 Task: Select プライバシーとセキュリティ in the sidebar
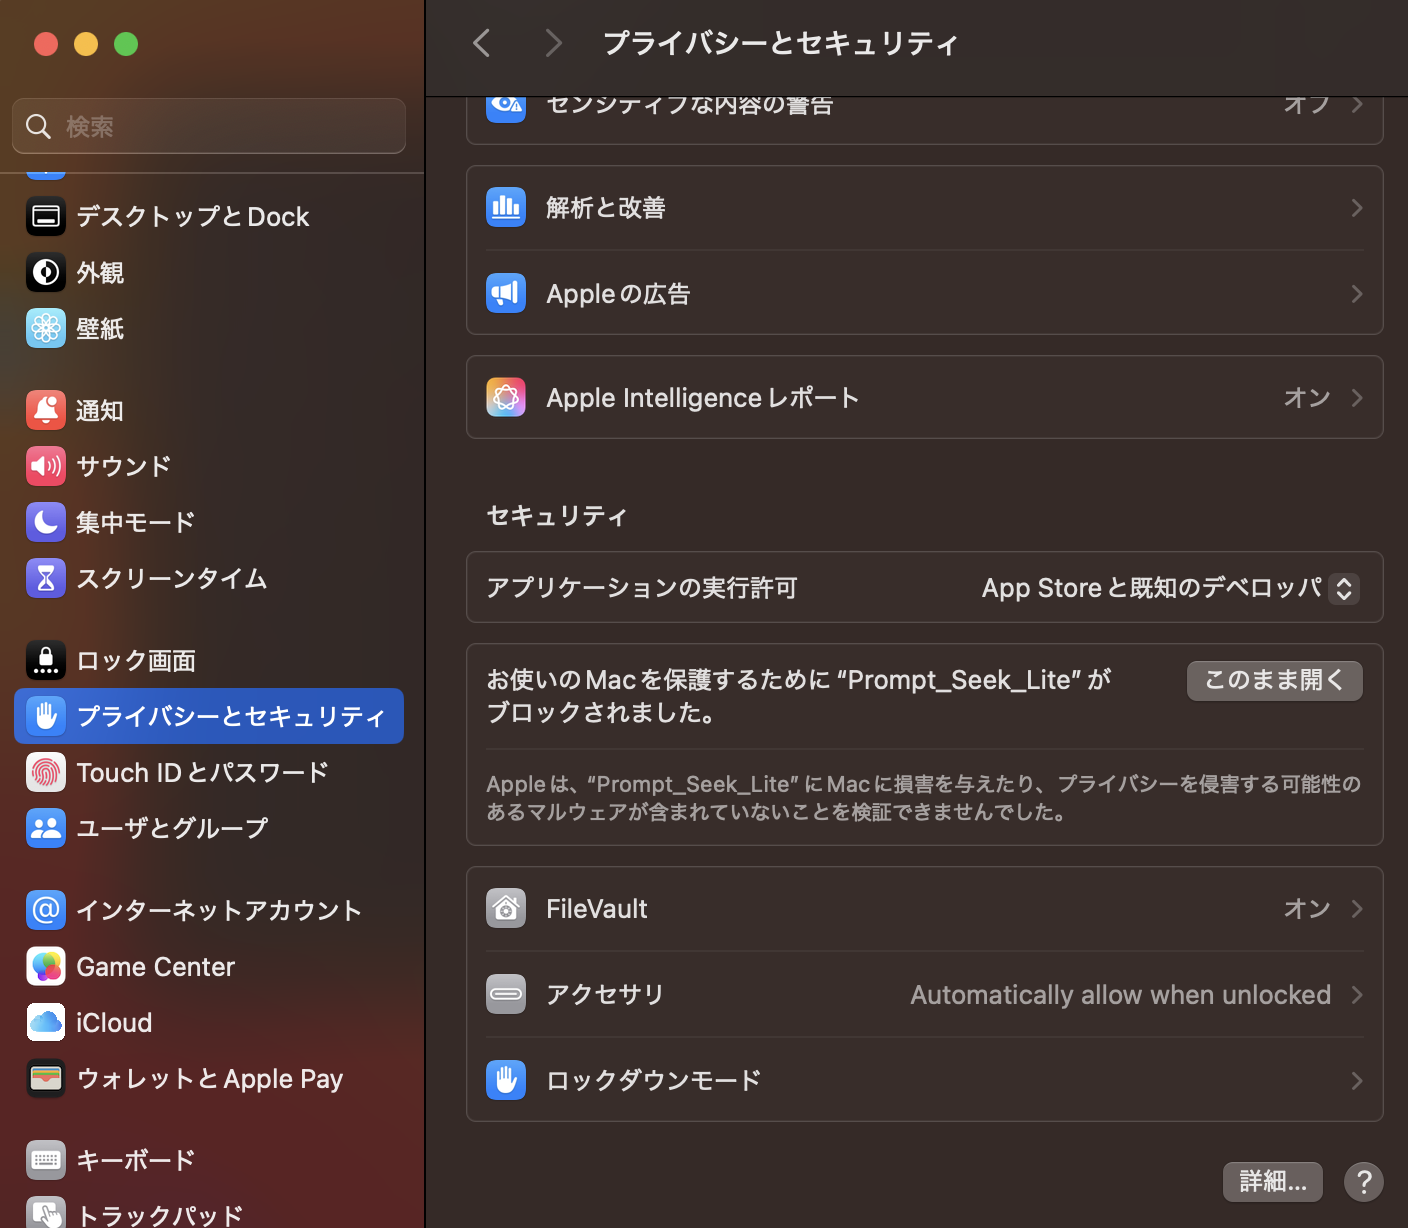(x=209, y=716)
